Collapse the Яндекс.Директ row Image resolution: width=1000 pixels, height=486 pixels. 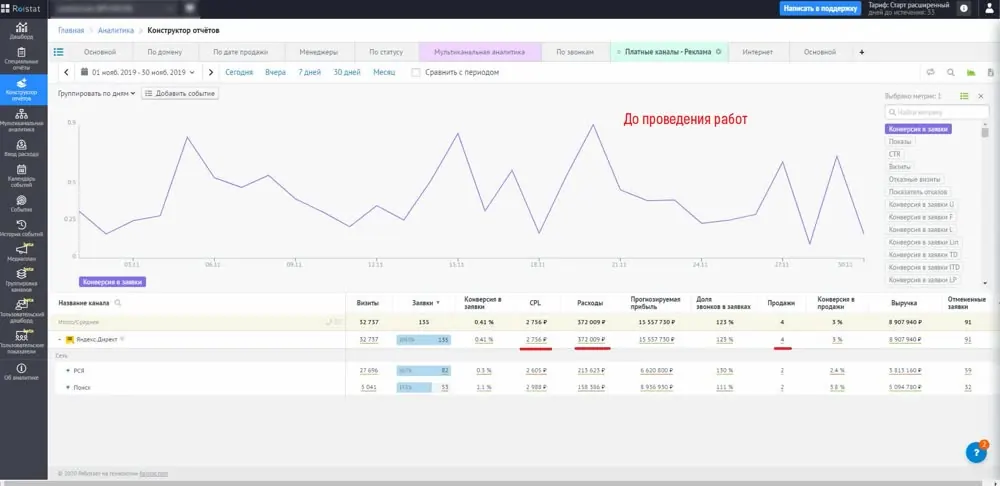(x=60, y=340)
